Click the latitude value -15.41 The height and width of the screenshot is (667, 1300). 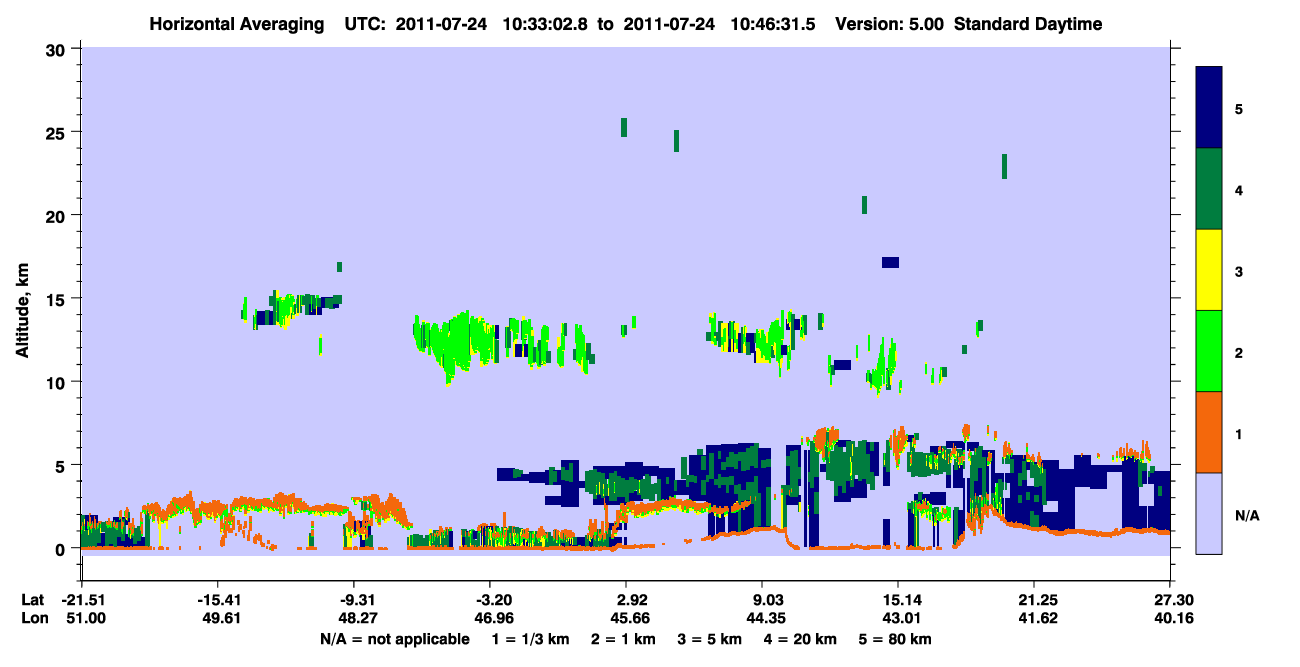coord(217,600)
